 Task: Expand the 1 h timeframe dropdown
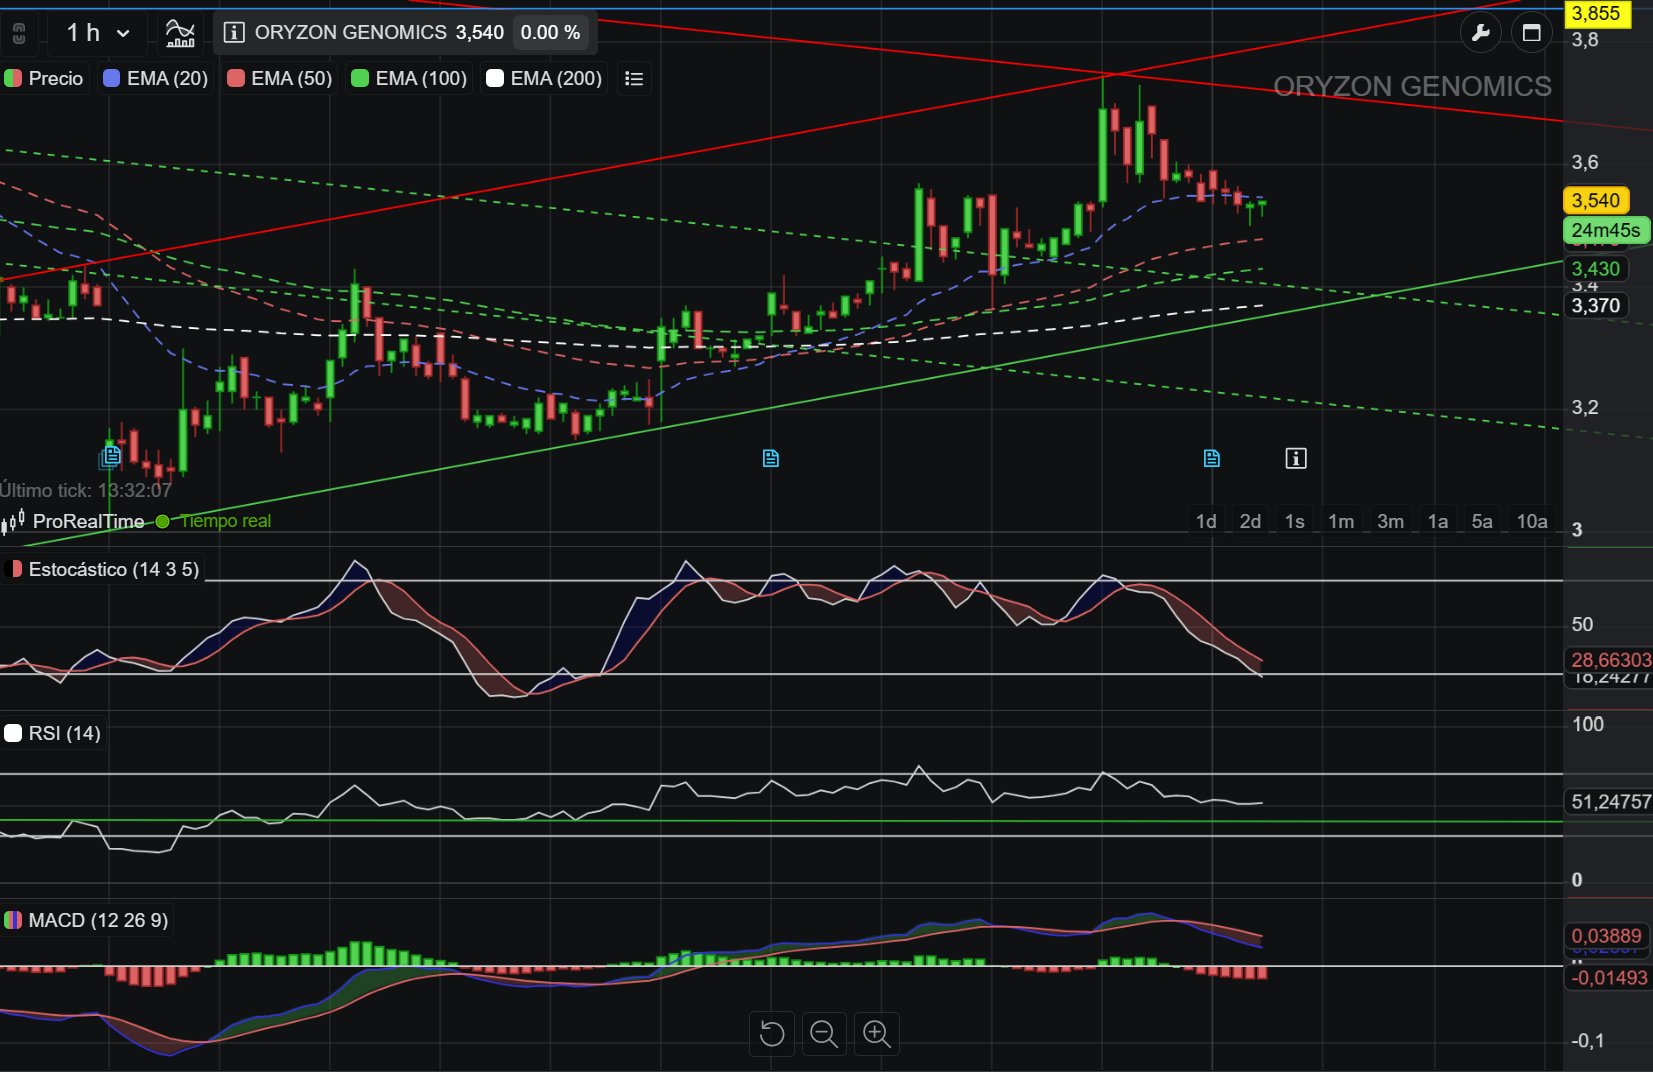coord(98,33)
